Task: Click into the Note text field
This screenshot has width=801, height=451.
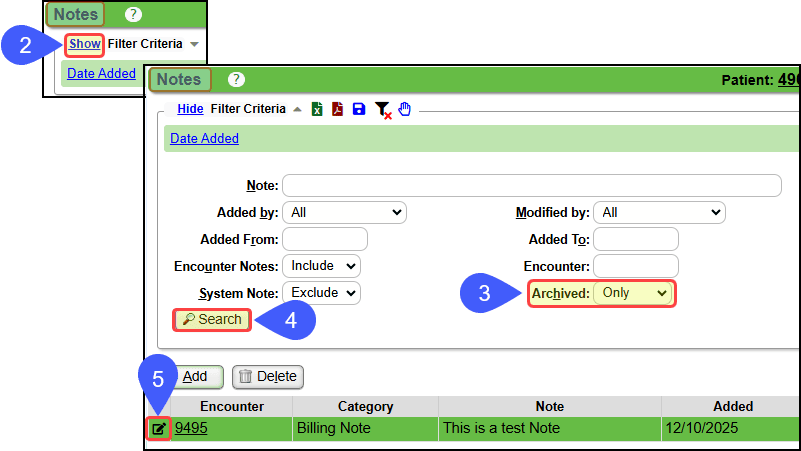Action: pos(531,185)
